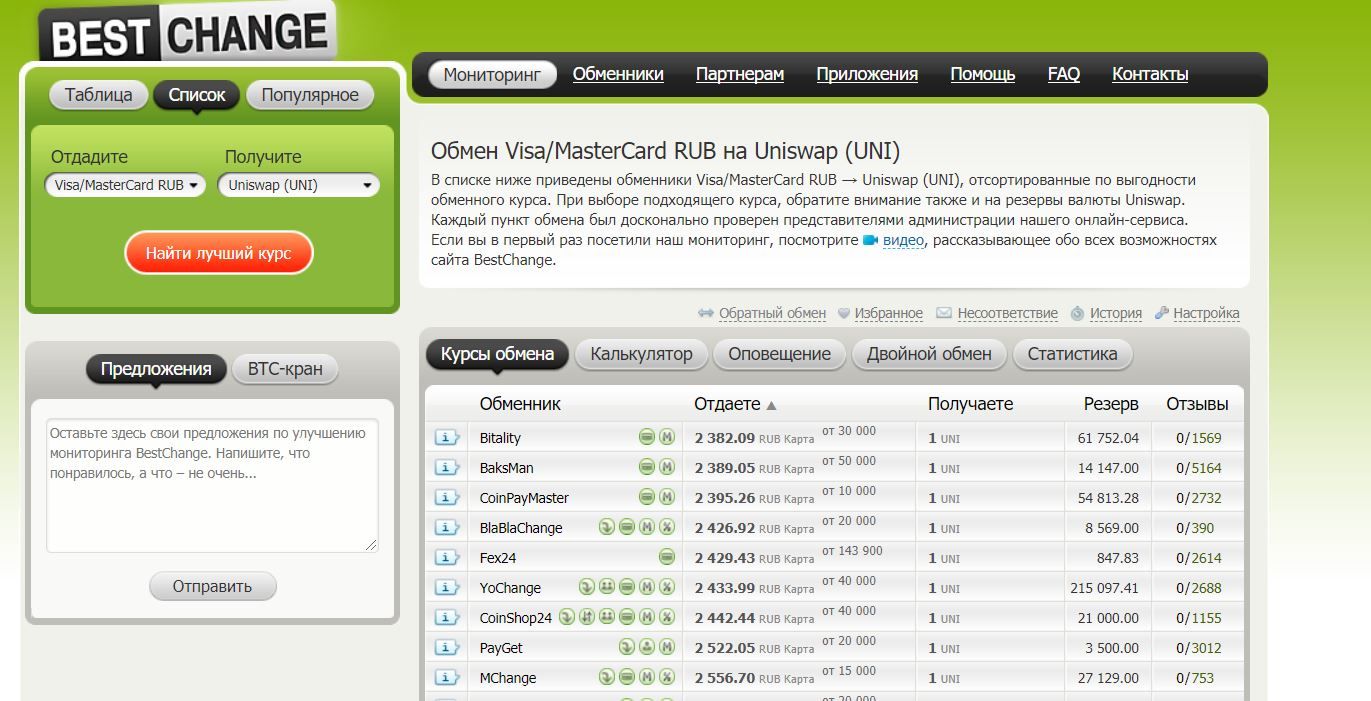Viewport: 1371px width, 701px height.
Task: Focus the suggestions text area
Action: 212,485
